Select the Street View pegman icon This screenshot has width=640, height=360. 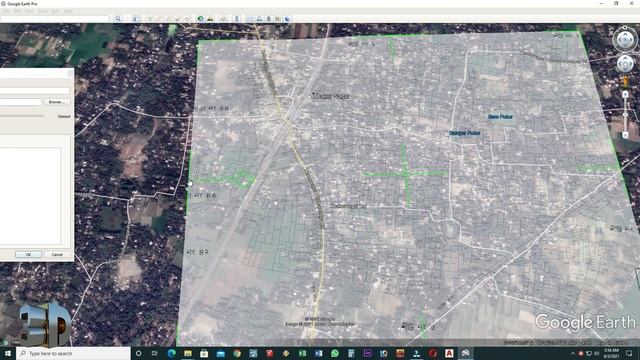[x=625, y=81]
